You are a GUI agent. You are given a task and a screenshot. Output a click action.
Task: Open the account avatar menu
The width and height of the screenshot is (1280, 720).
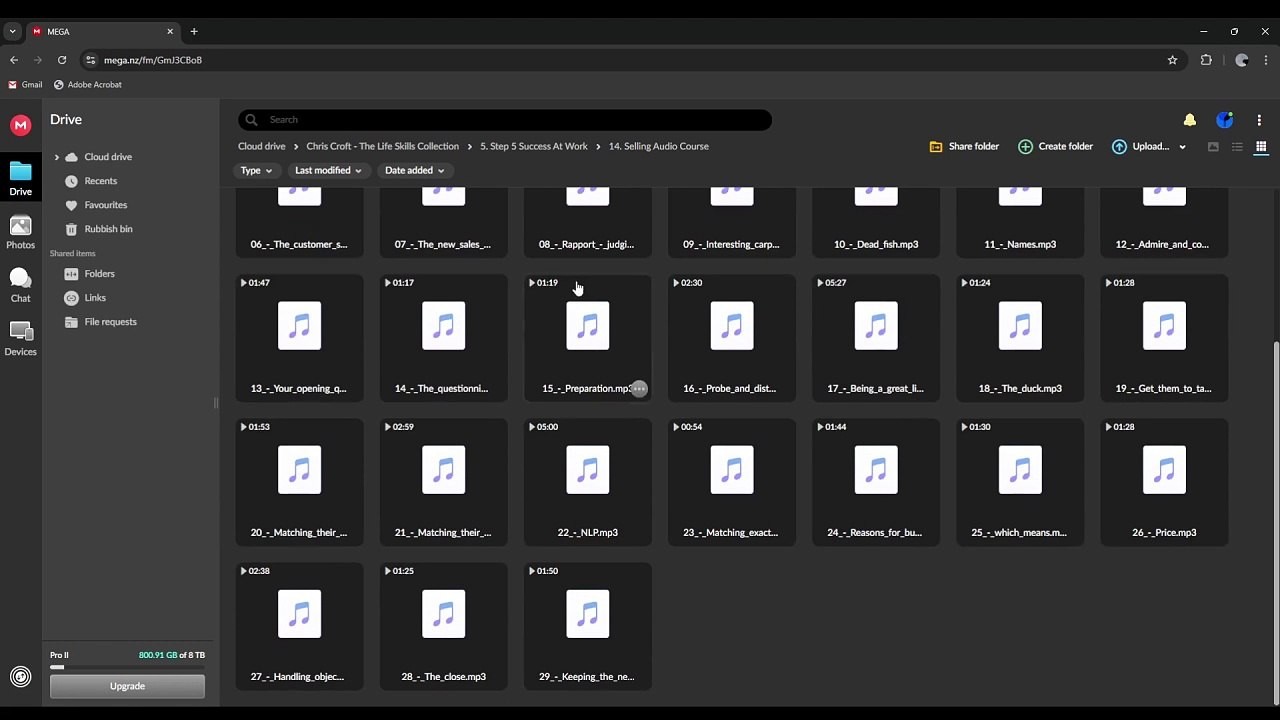(x=1224, y=120)
